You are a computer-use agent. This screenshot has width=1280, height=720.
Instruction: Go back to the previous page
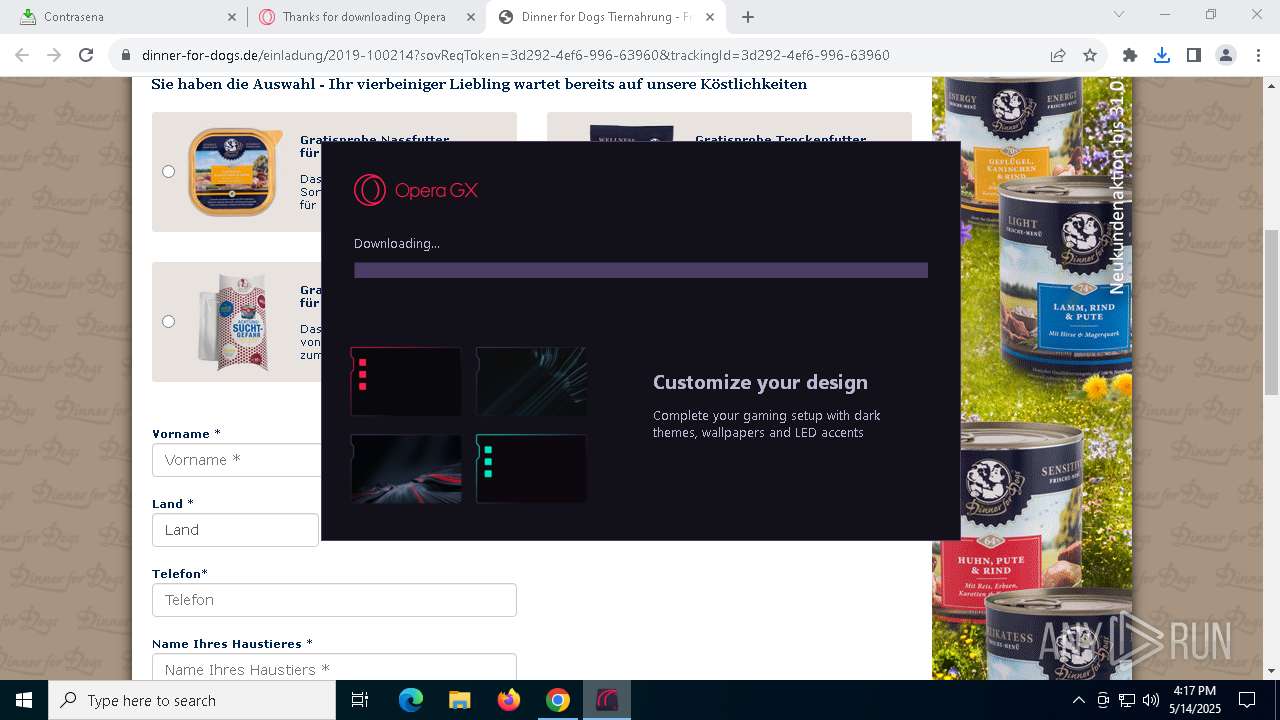click(24, 55)
